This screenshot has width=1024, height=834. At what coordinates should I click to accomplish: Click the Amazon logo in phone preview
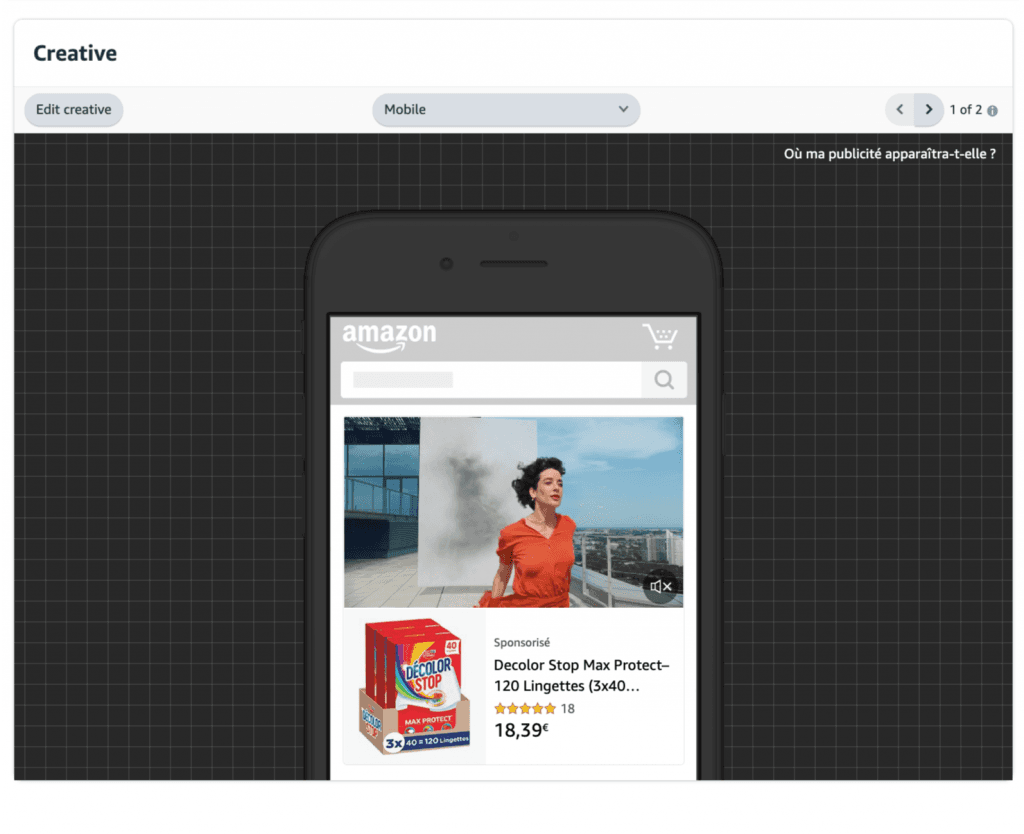point(389,337)
